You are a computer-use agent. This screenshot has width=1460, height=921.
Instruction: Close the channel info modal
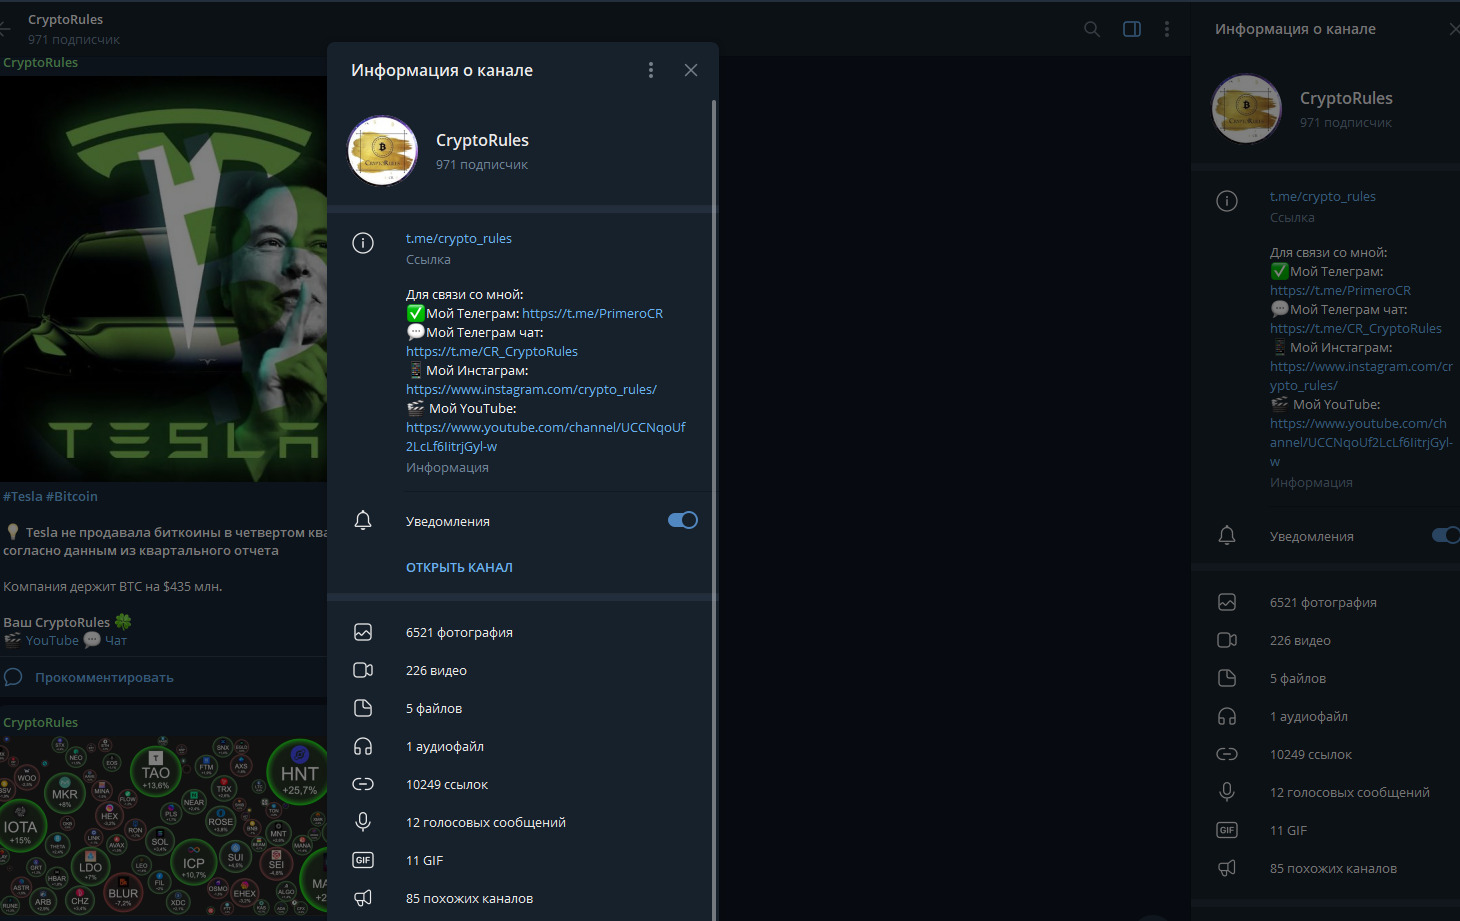tap(691, 70)
